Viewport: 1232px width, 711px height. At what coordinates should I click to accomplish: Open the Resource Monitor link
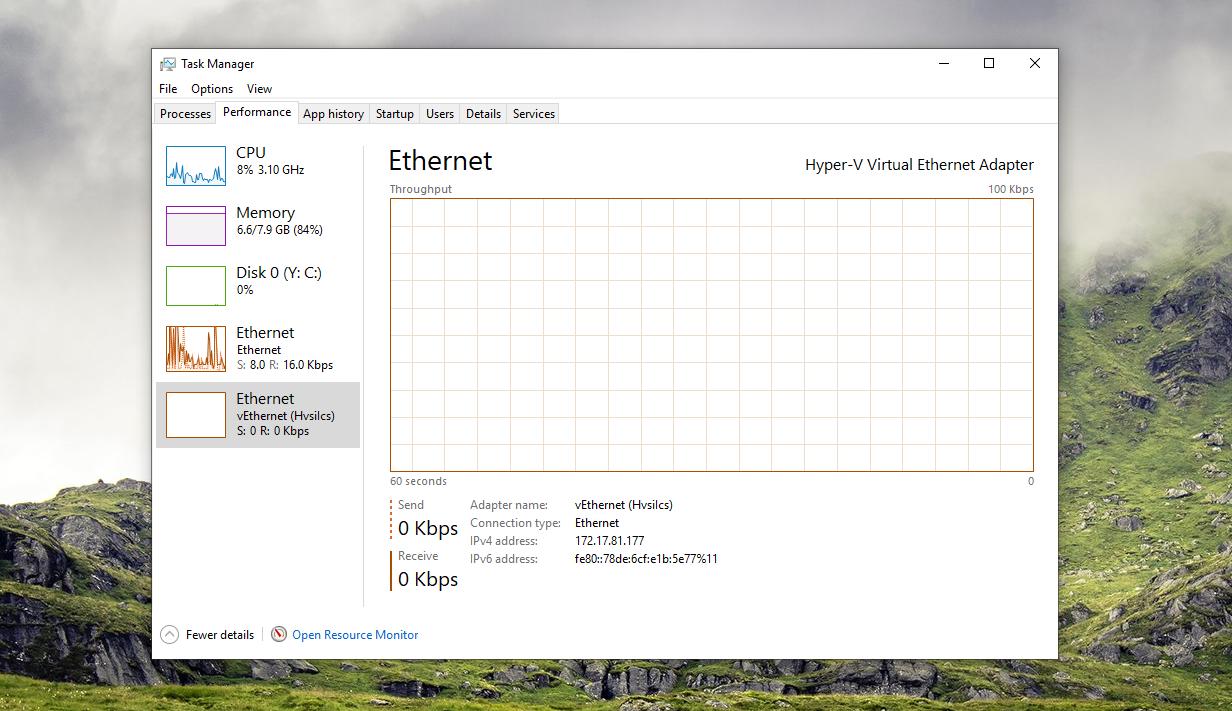[x=355, y=635]
